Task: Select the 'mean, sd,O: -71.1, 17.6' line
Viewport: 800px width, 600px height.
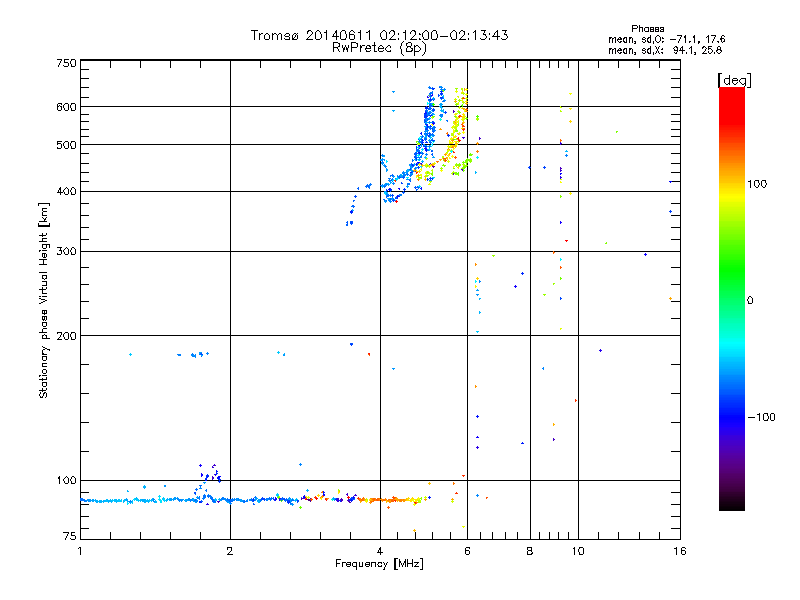Action: pos(666,39)
